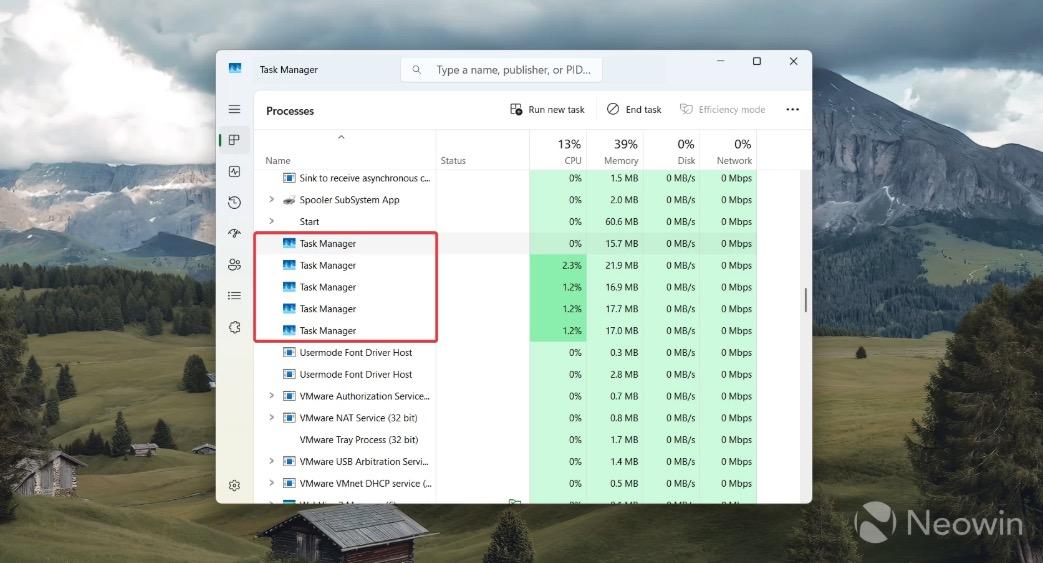Click the vertical scrollbar thumb
The width and height of the screenshot is (1043, 563).
pos(805,300)
